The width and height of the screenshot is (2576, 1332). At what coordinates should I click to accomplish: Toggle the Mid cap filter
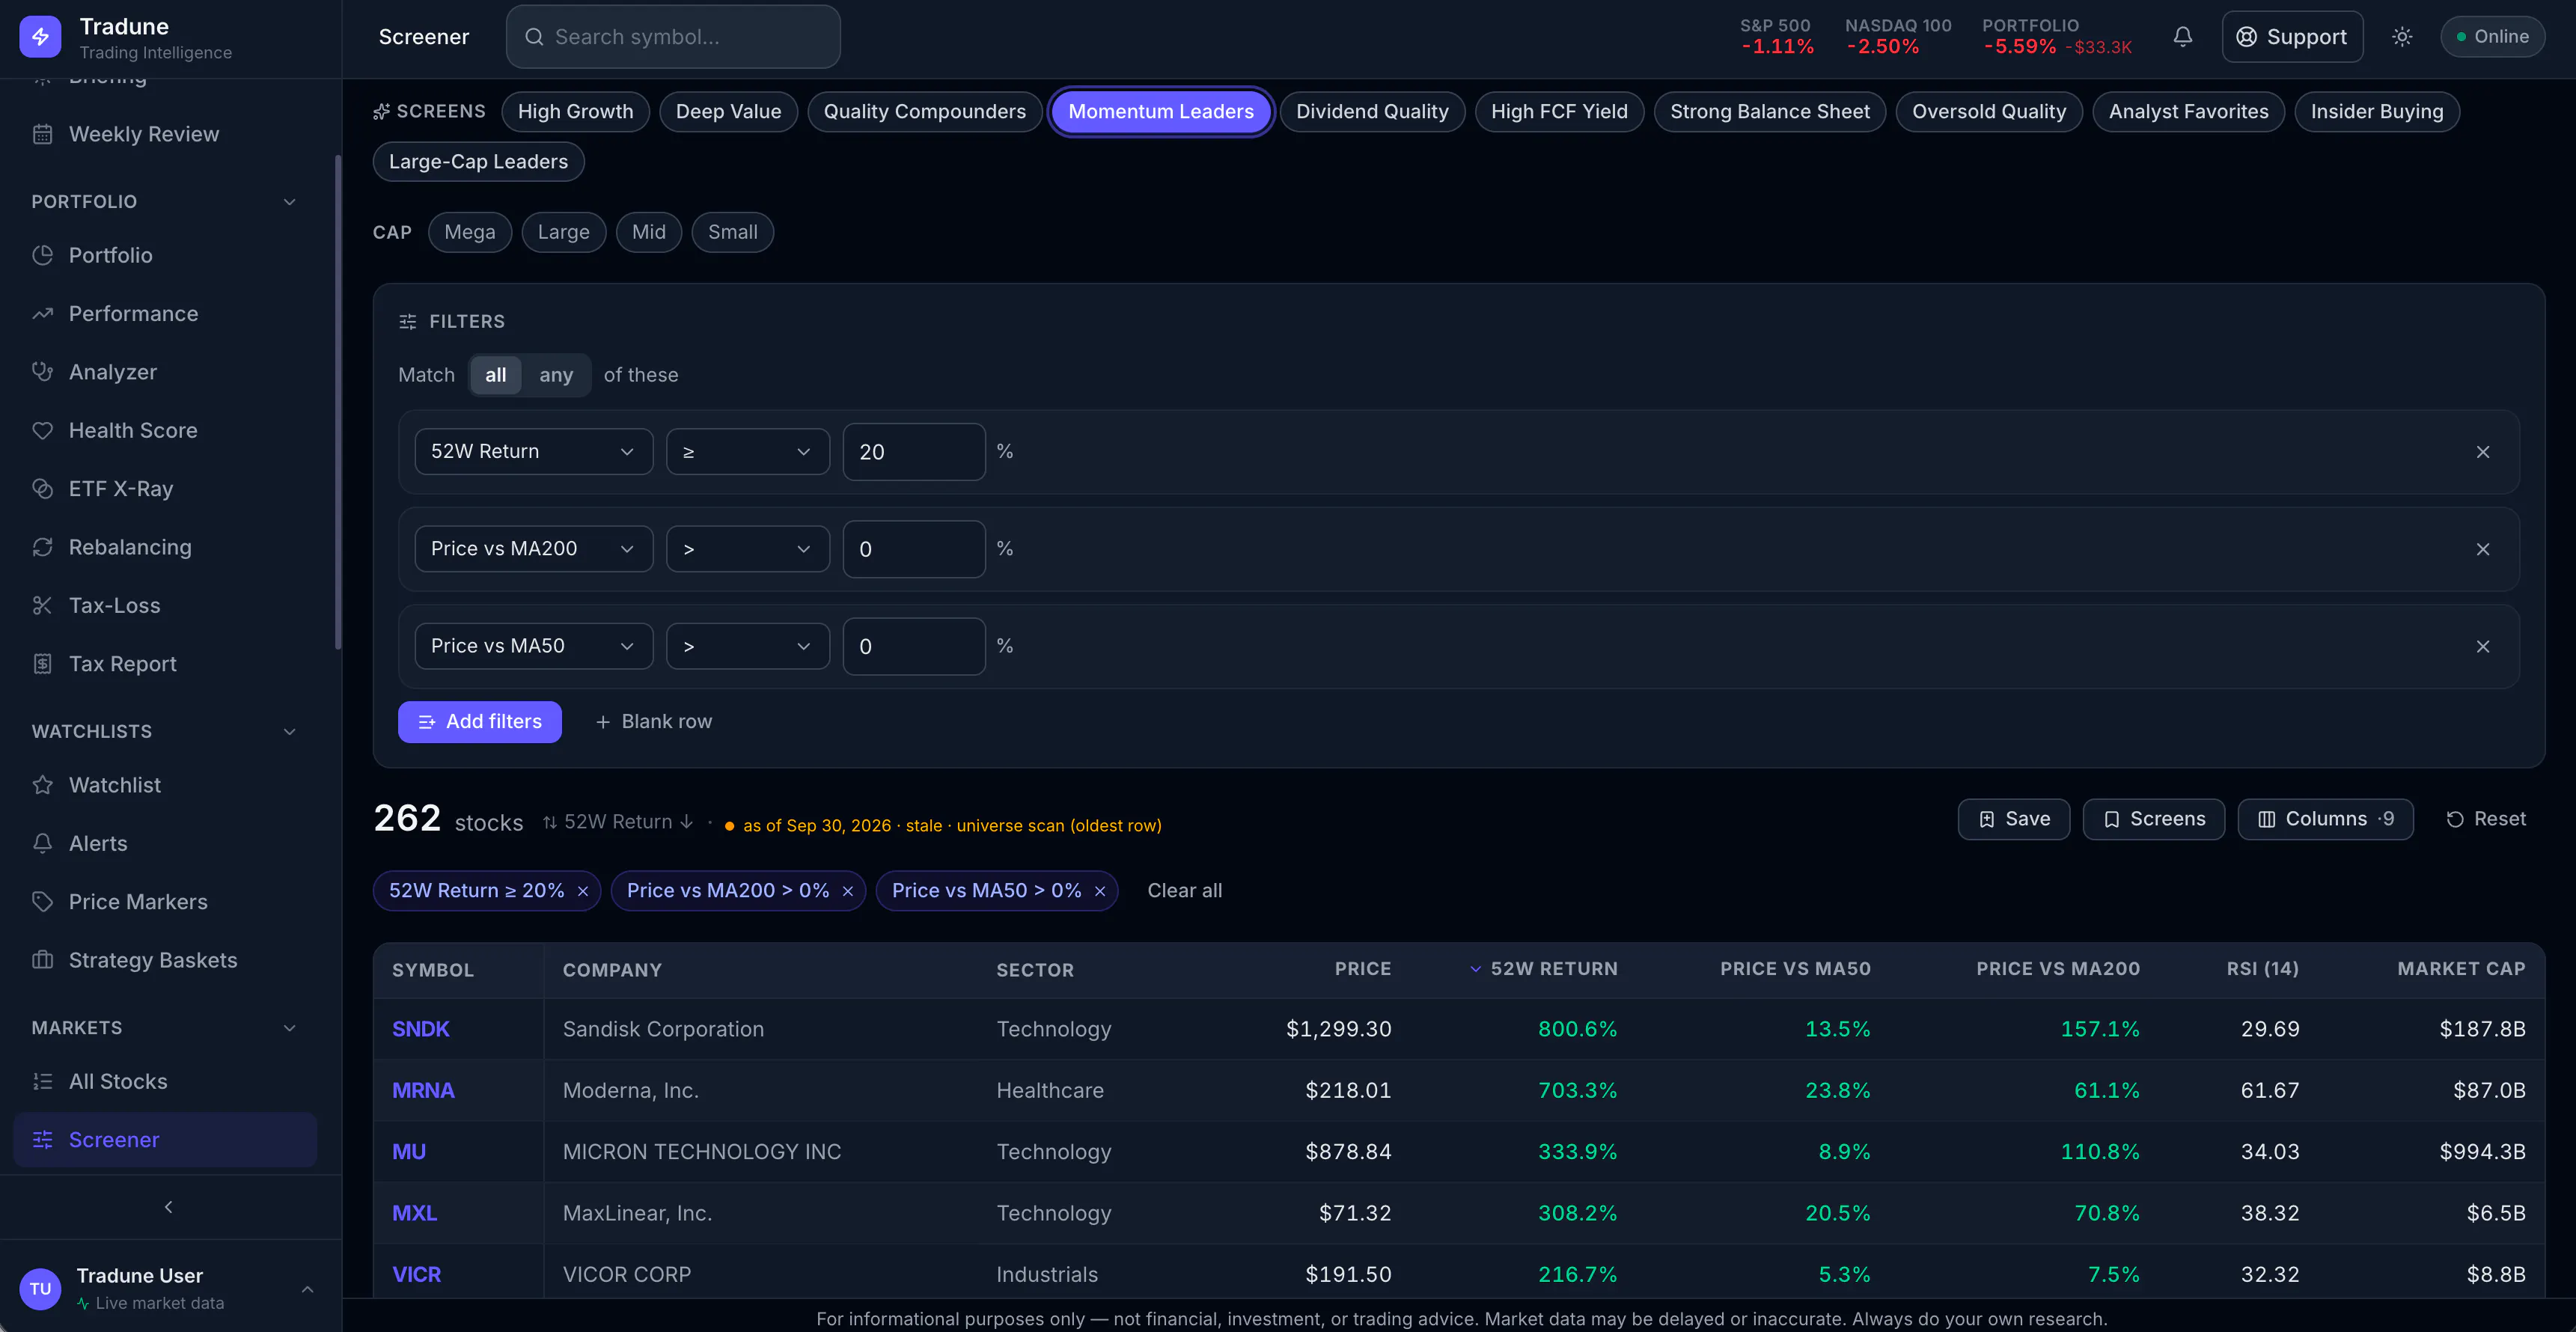tap(648, 232)
